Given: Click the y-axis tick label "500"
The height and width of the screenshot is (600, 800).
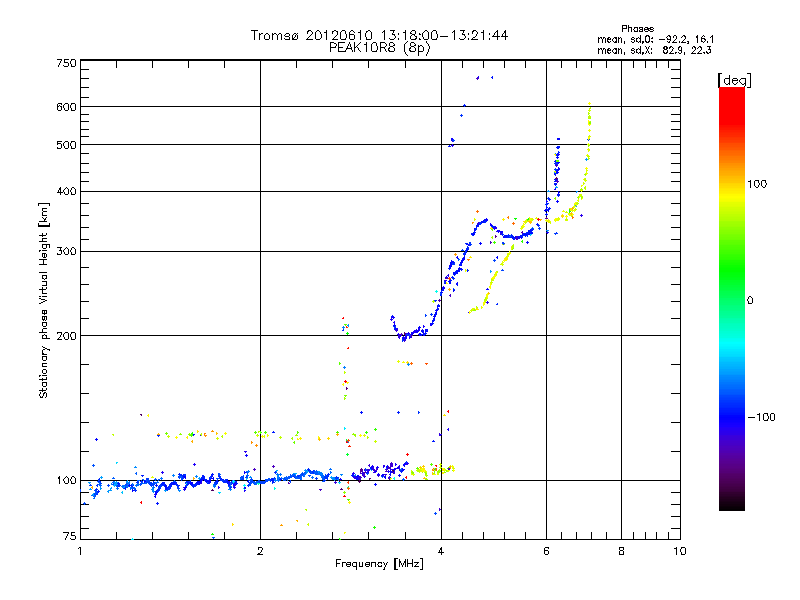Looking at the screenshot, I should [67, 145].
